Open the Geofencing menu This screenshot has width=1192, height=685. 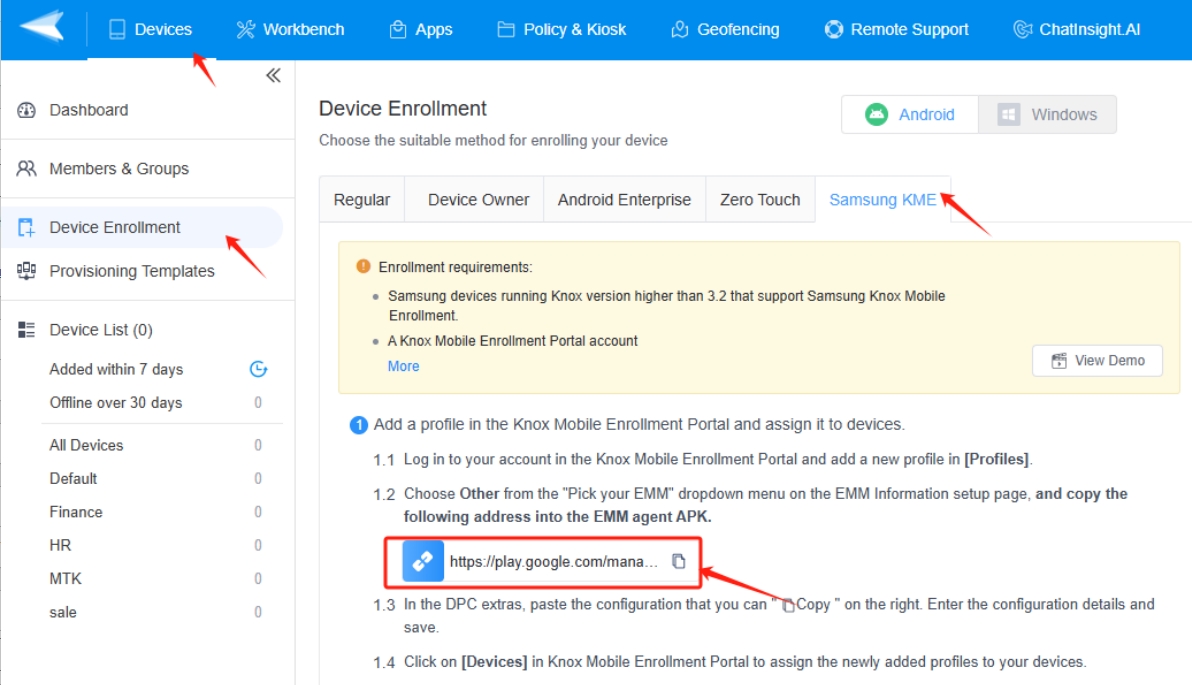pos(724,30)
